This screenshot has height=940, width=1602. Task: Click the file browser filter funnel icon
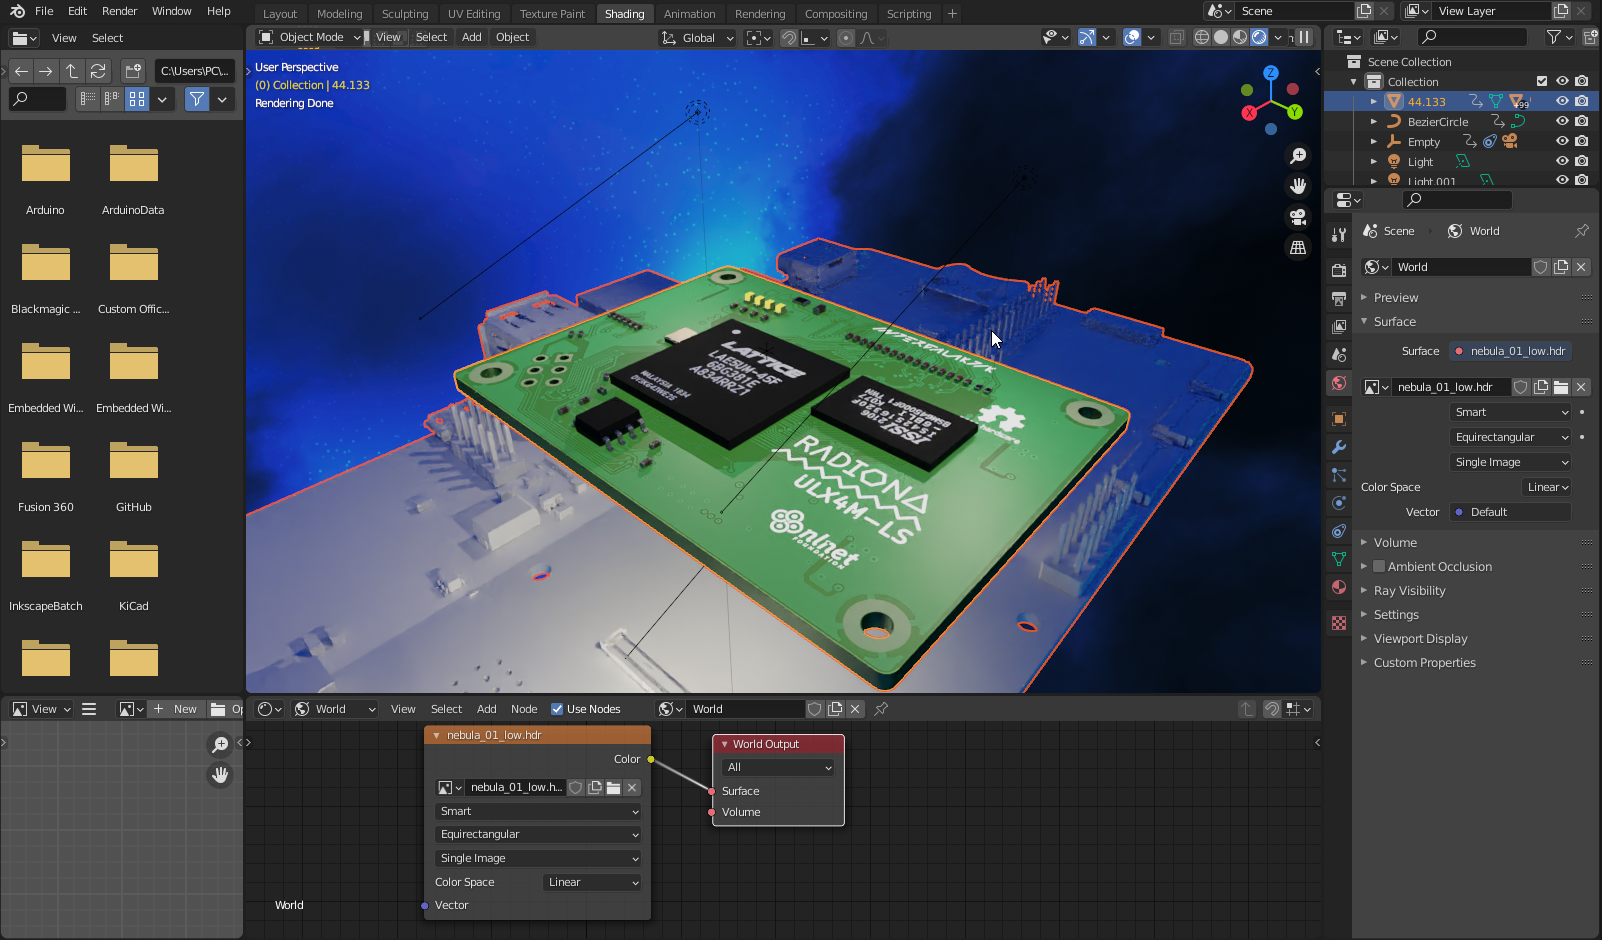point(197,99)
